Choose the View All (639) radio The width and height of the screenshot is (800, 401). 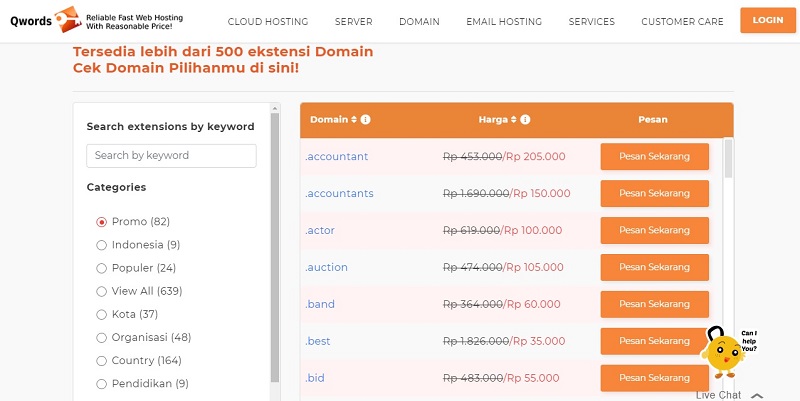pos(101,291)
